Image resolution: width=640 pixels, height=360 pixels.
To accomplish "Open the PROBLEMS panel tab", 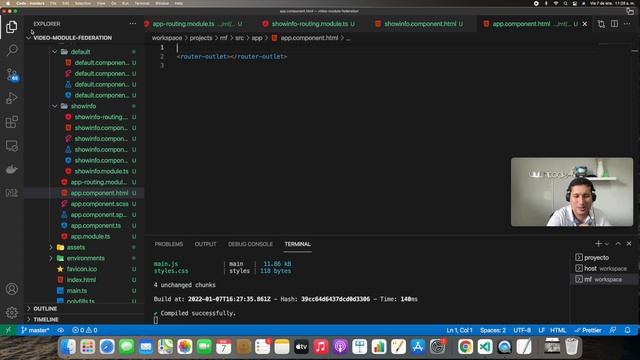I will click(169, 244).
